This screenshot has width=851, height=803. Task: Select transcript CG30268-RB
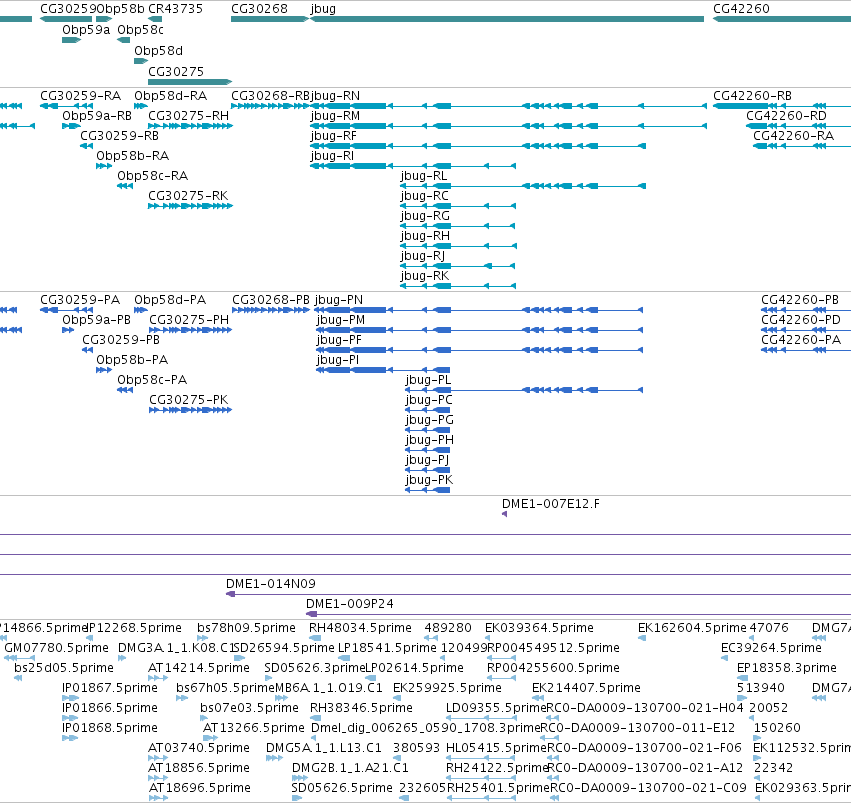click(270, 96)
